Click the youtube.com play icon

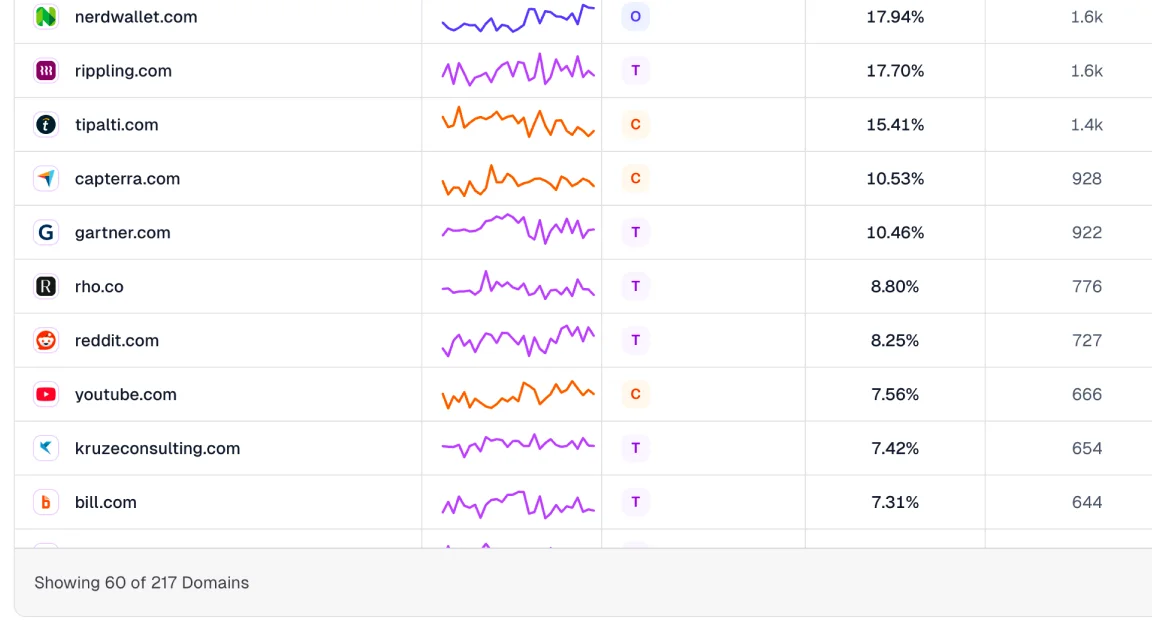click(46, 395)
